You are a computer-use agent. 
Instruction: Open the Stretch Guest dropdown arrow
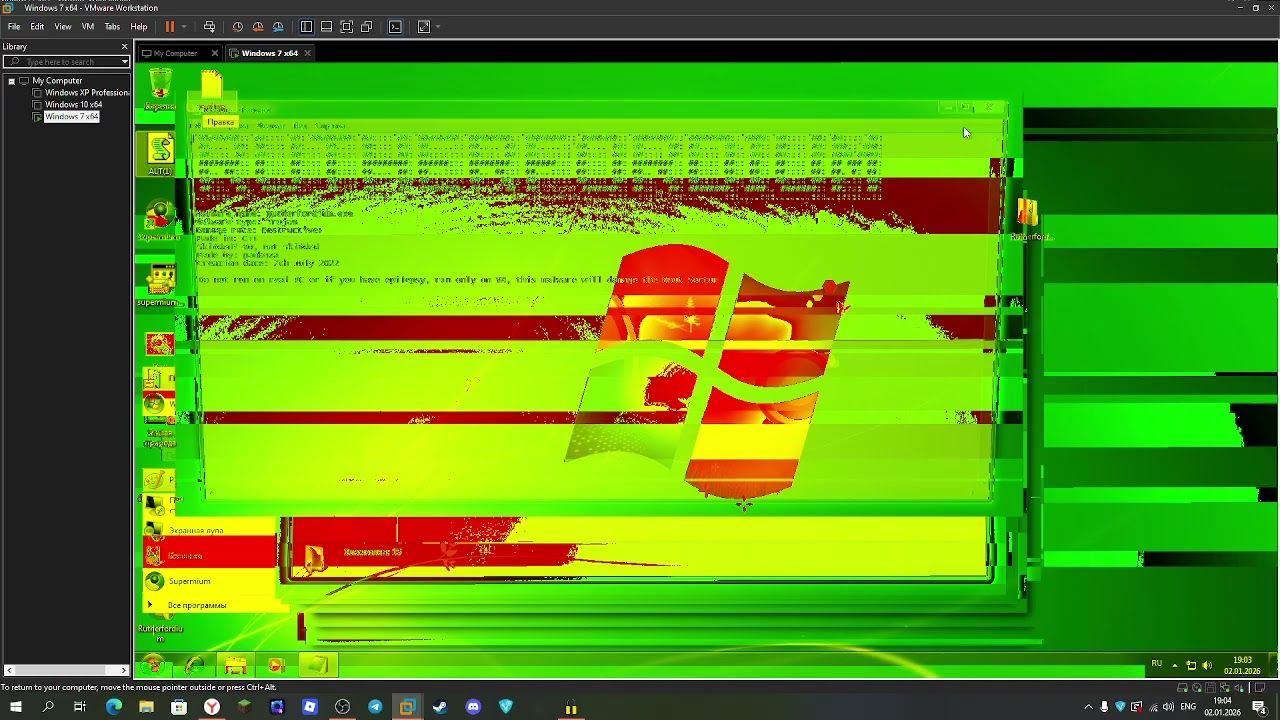point(437,27)
